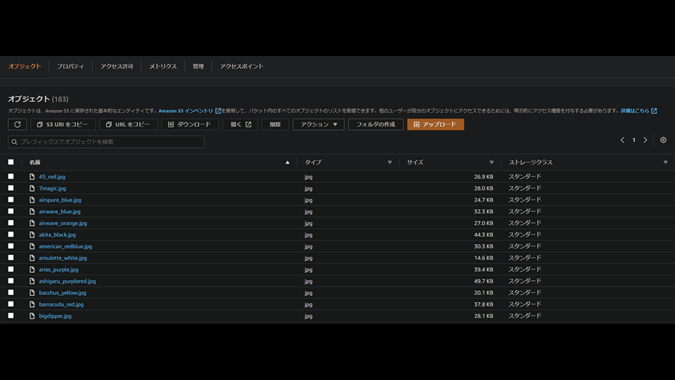This screenshot has height=380, width=675.
Task: Focus the prefix object search field
Action: 106,142
